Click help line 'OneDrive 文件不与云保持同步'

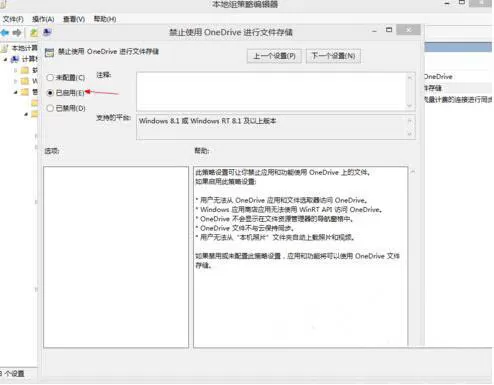coord(245,228)
